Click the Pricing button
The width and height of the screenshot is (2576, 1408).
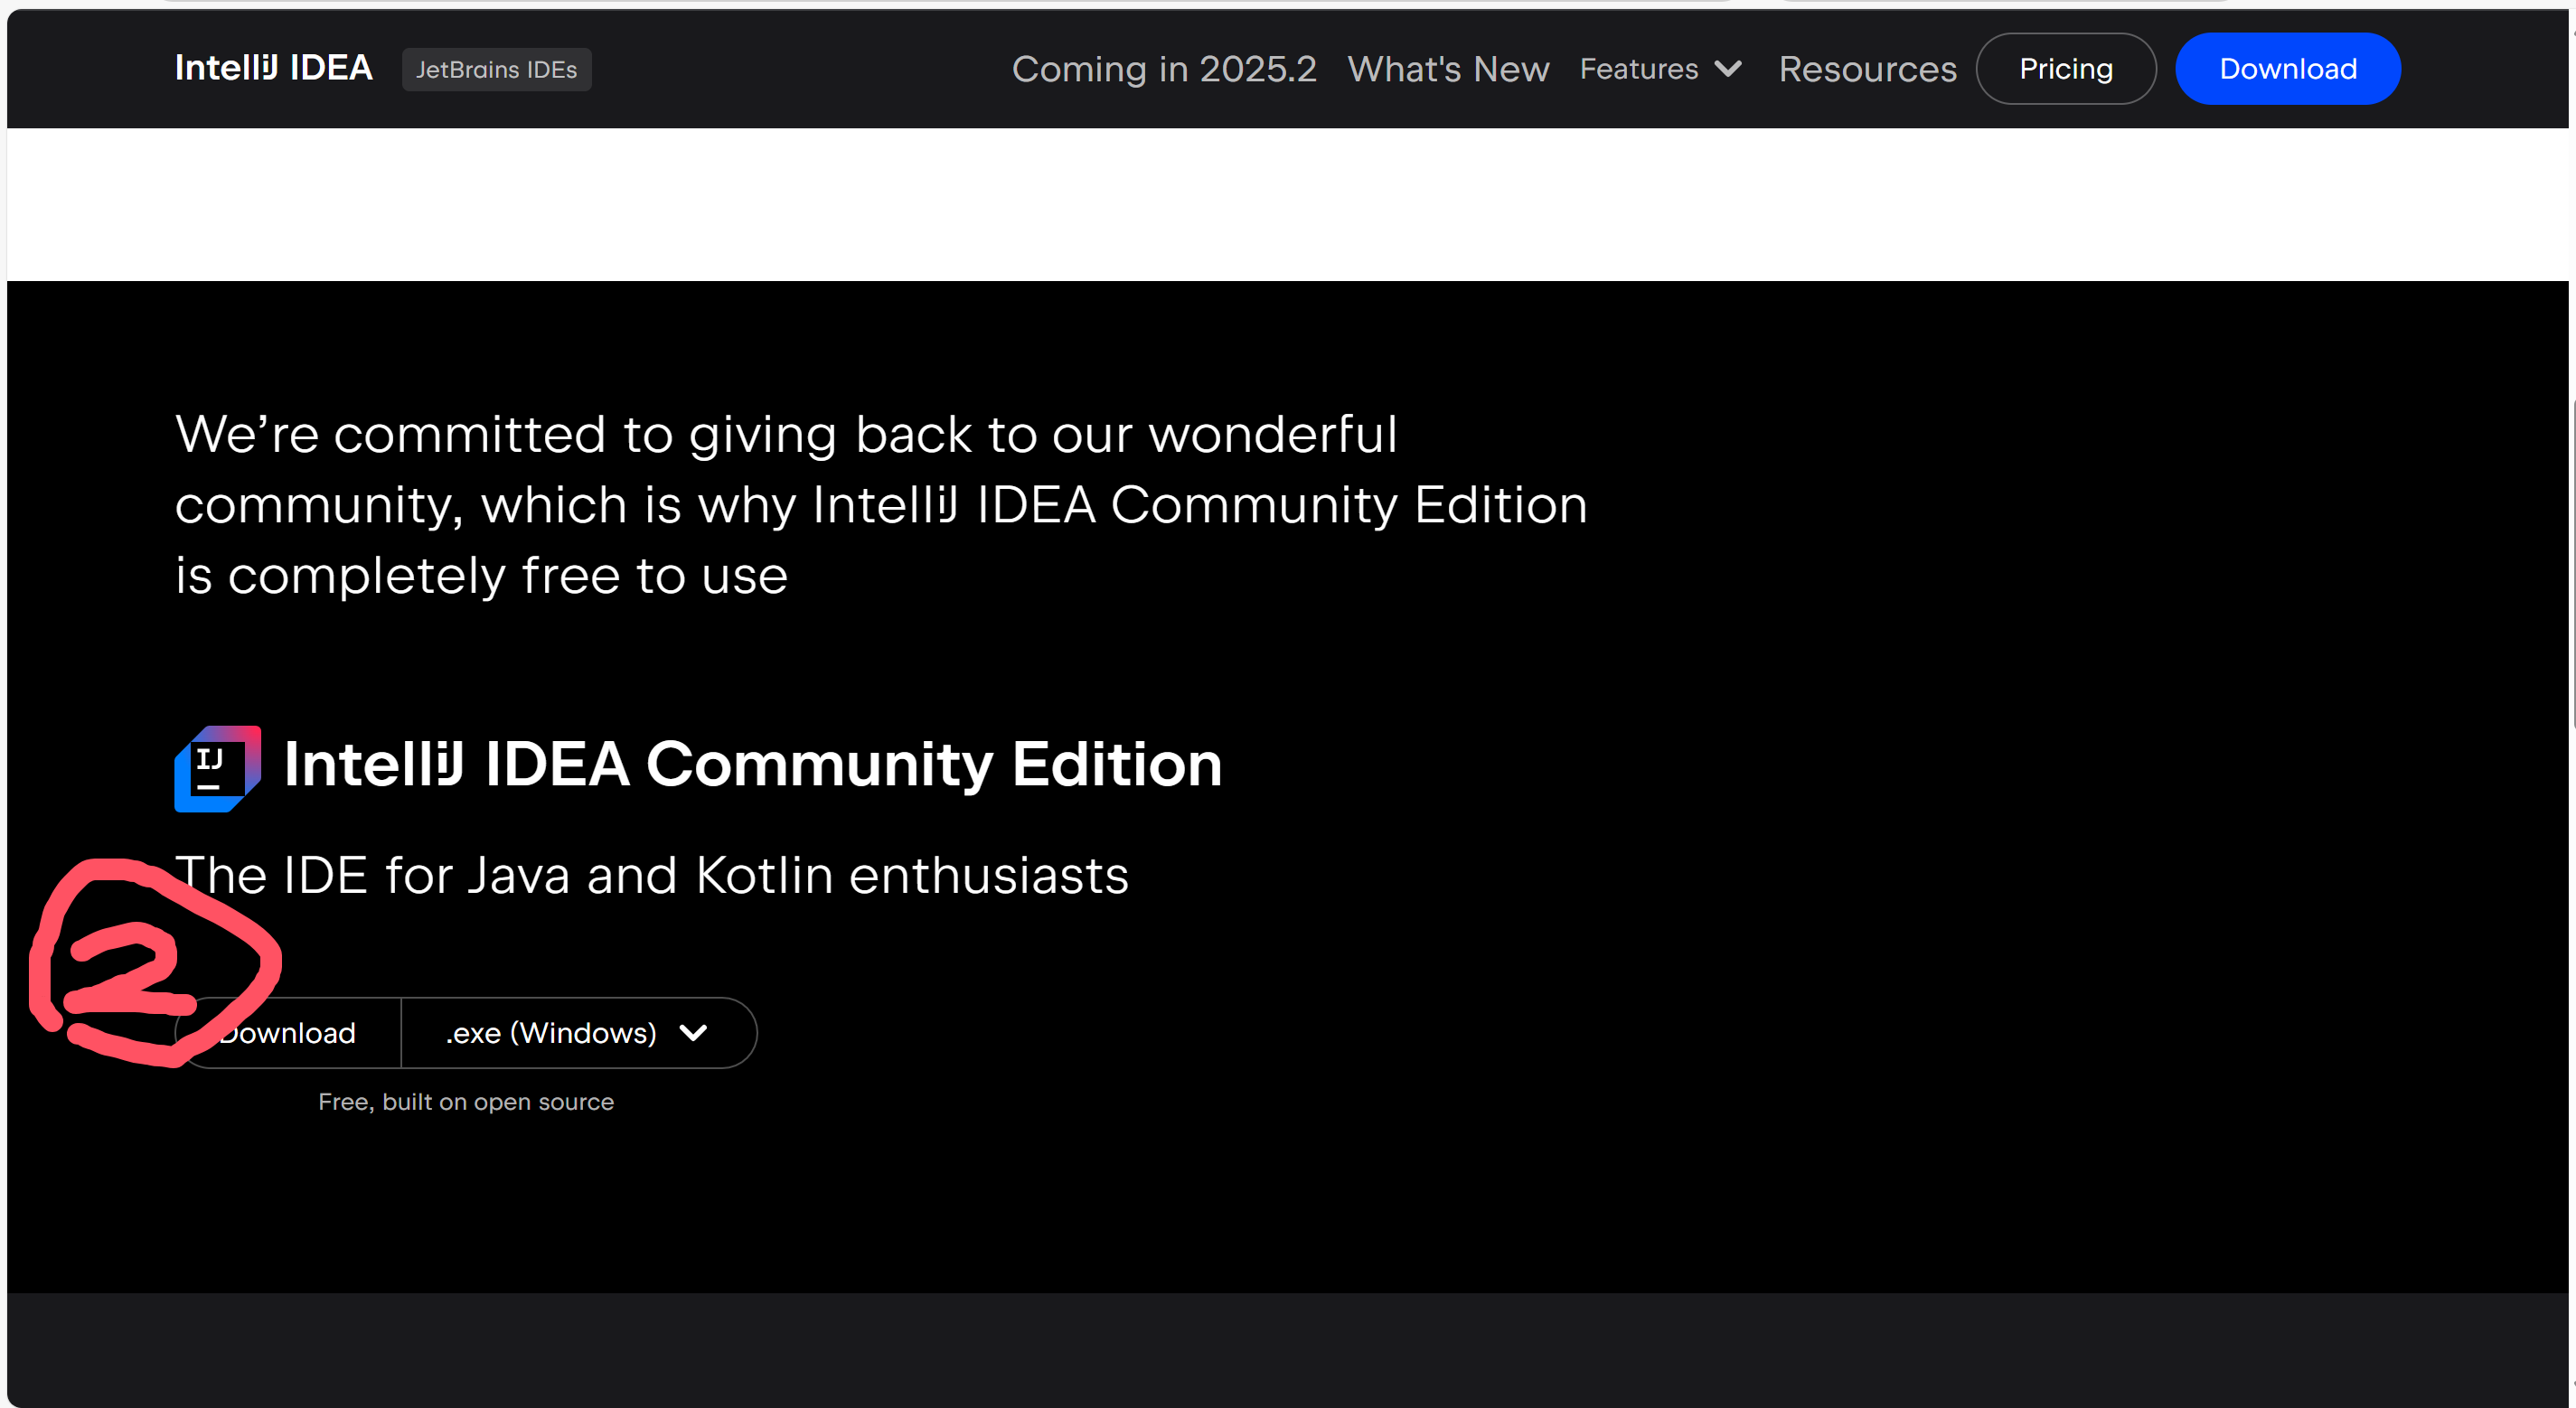click(2065, 69)
